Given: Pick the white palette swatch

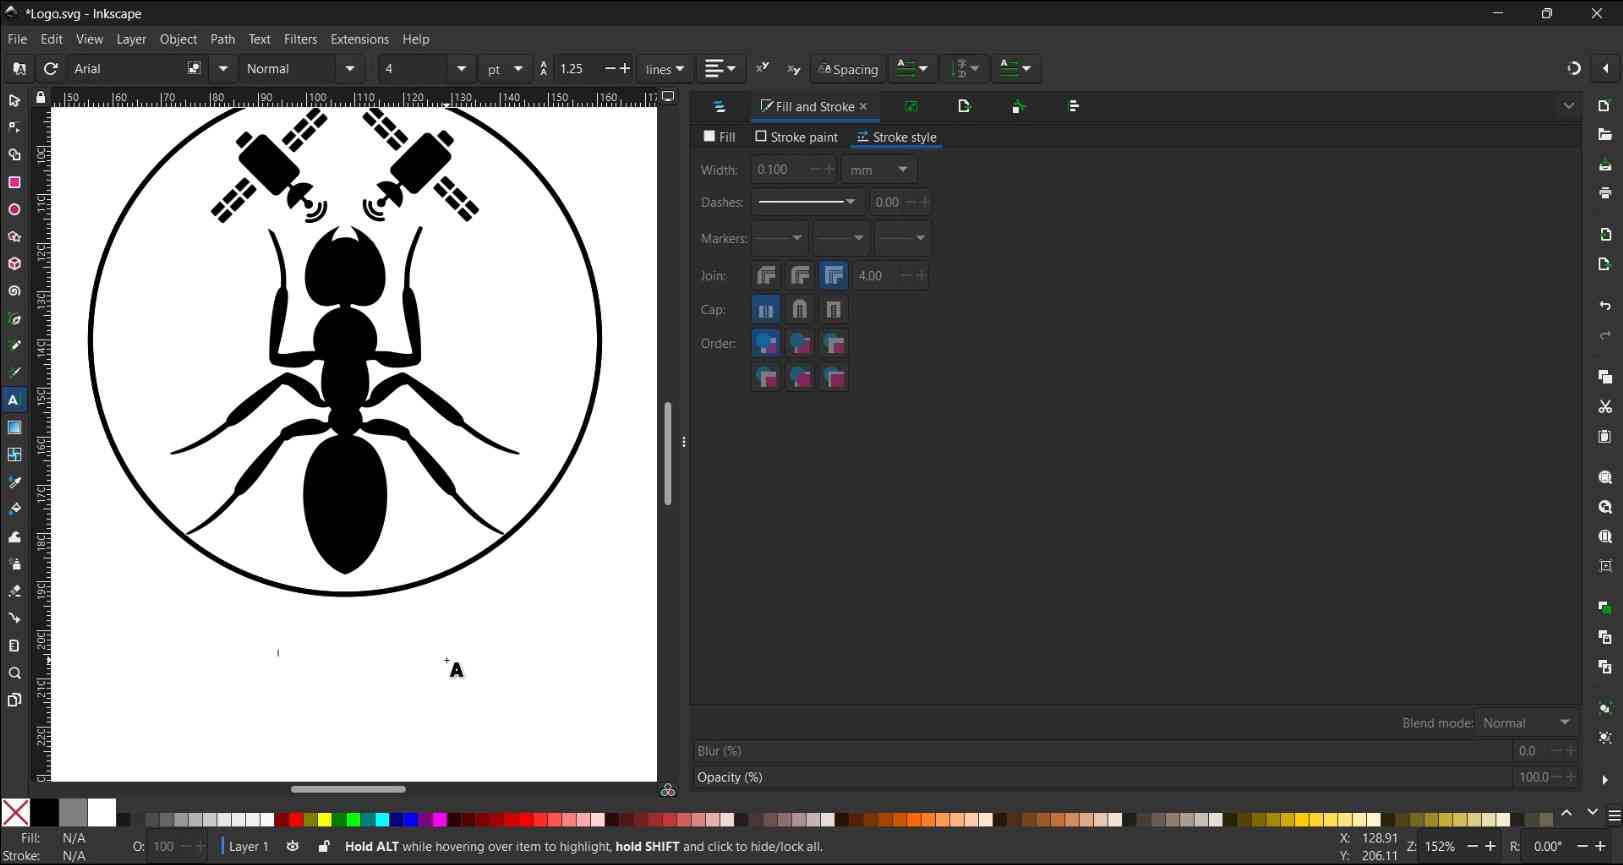Looking at the screenshot, I should 102,812.
